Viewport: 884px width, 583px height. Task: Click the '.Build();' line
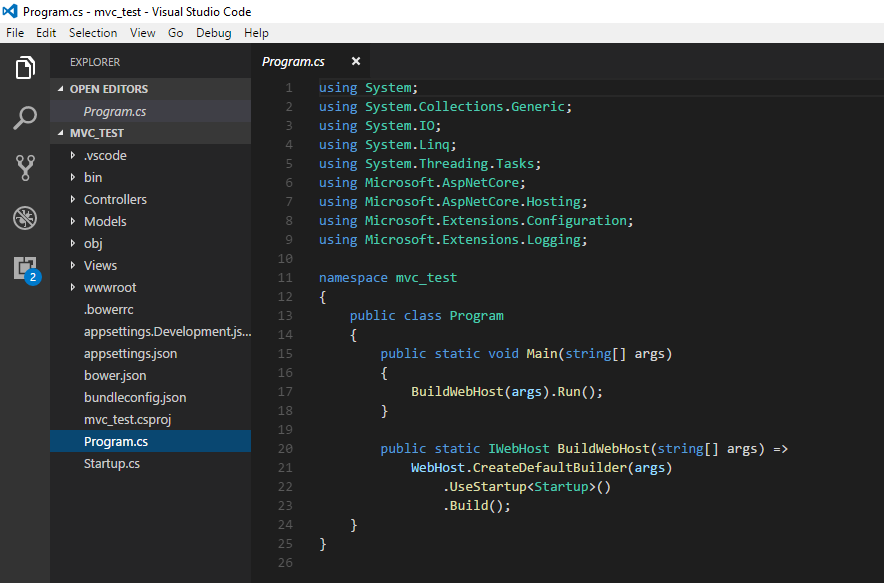tap(476, 506)
